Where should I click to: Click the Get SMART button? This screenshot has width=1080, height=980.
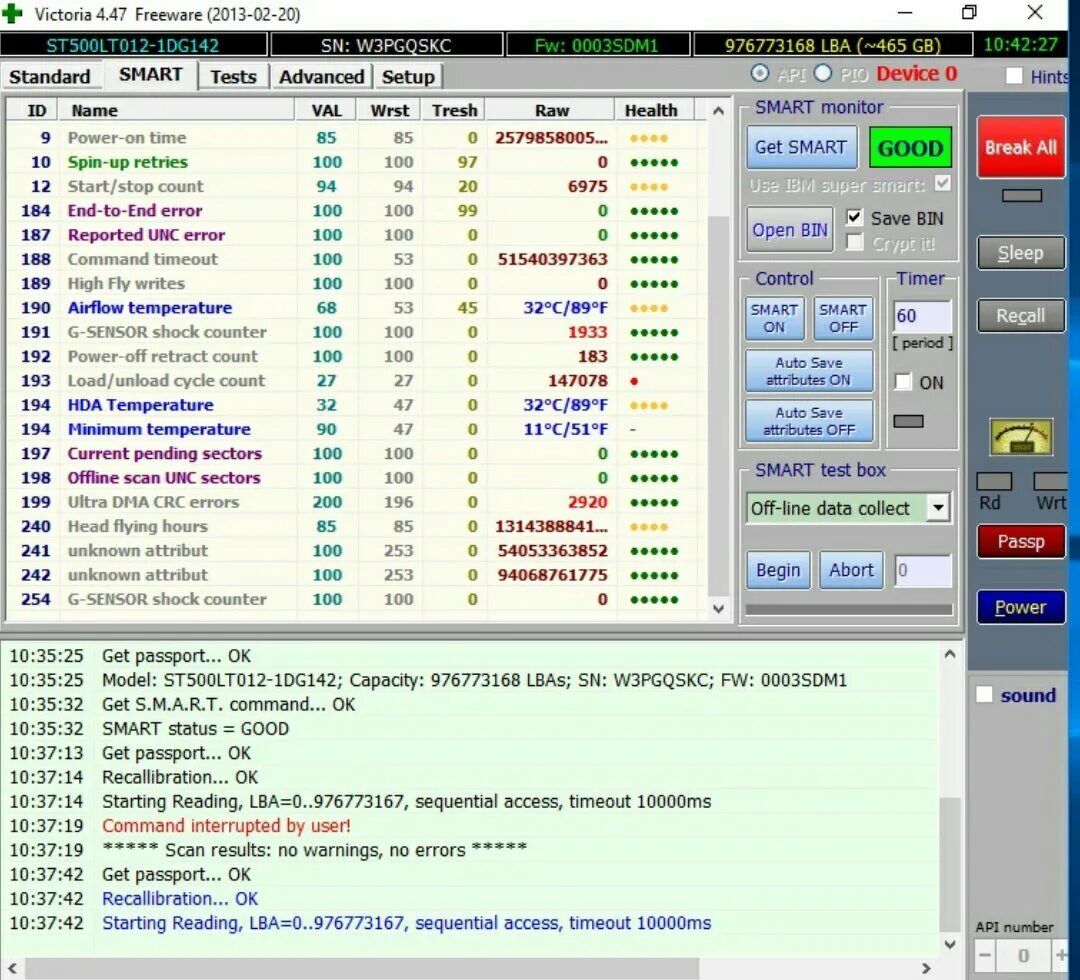(802, 147)
